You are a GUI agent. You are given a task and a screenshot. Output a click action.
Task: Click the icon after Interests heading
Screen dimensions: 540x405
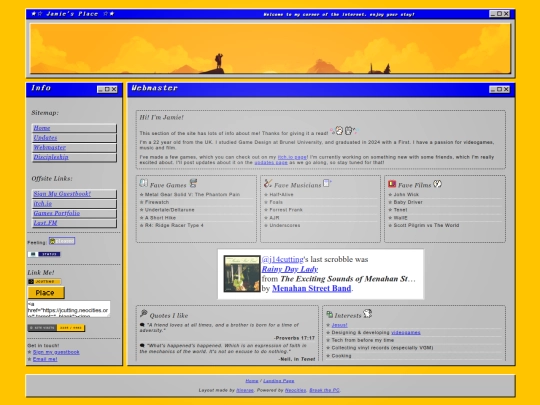367,313
